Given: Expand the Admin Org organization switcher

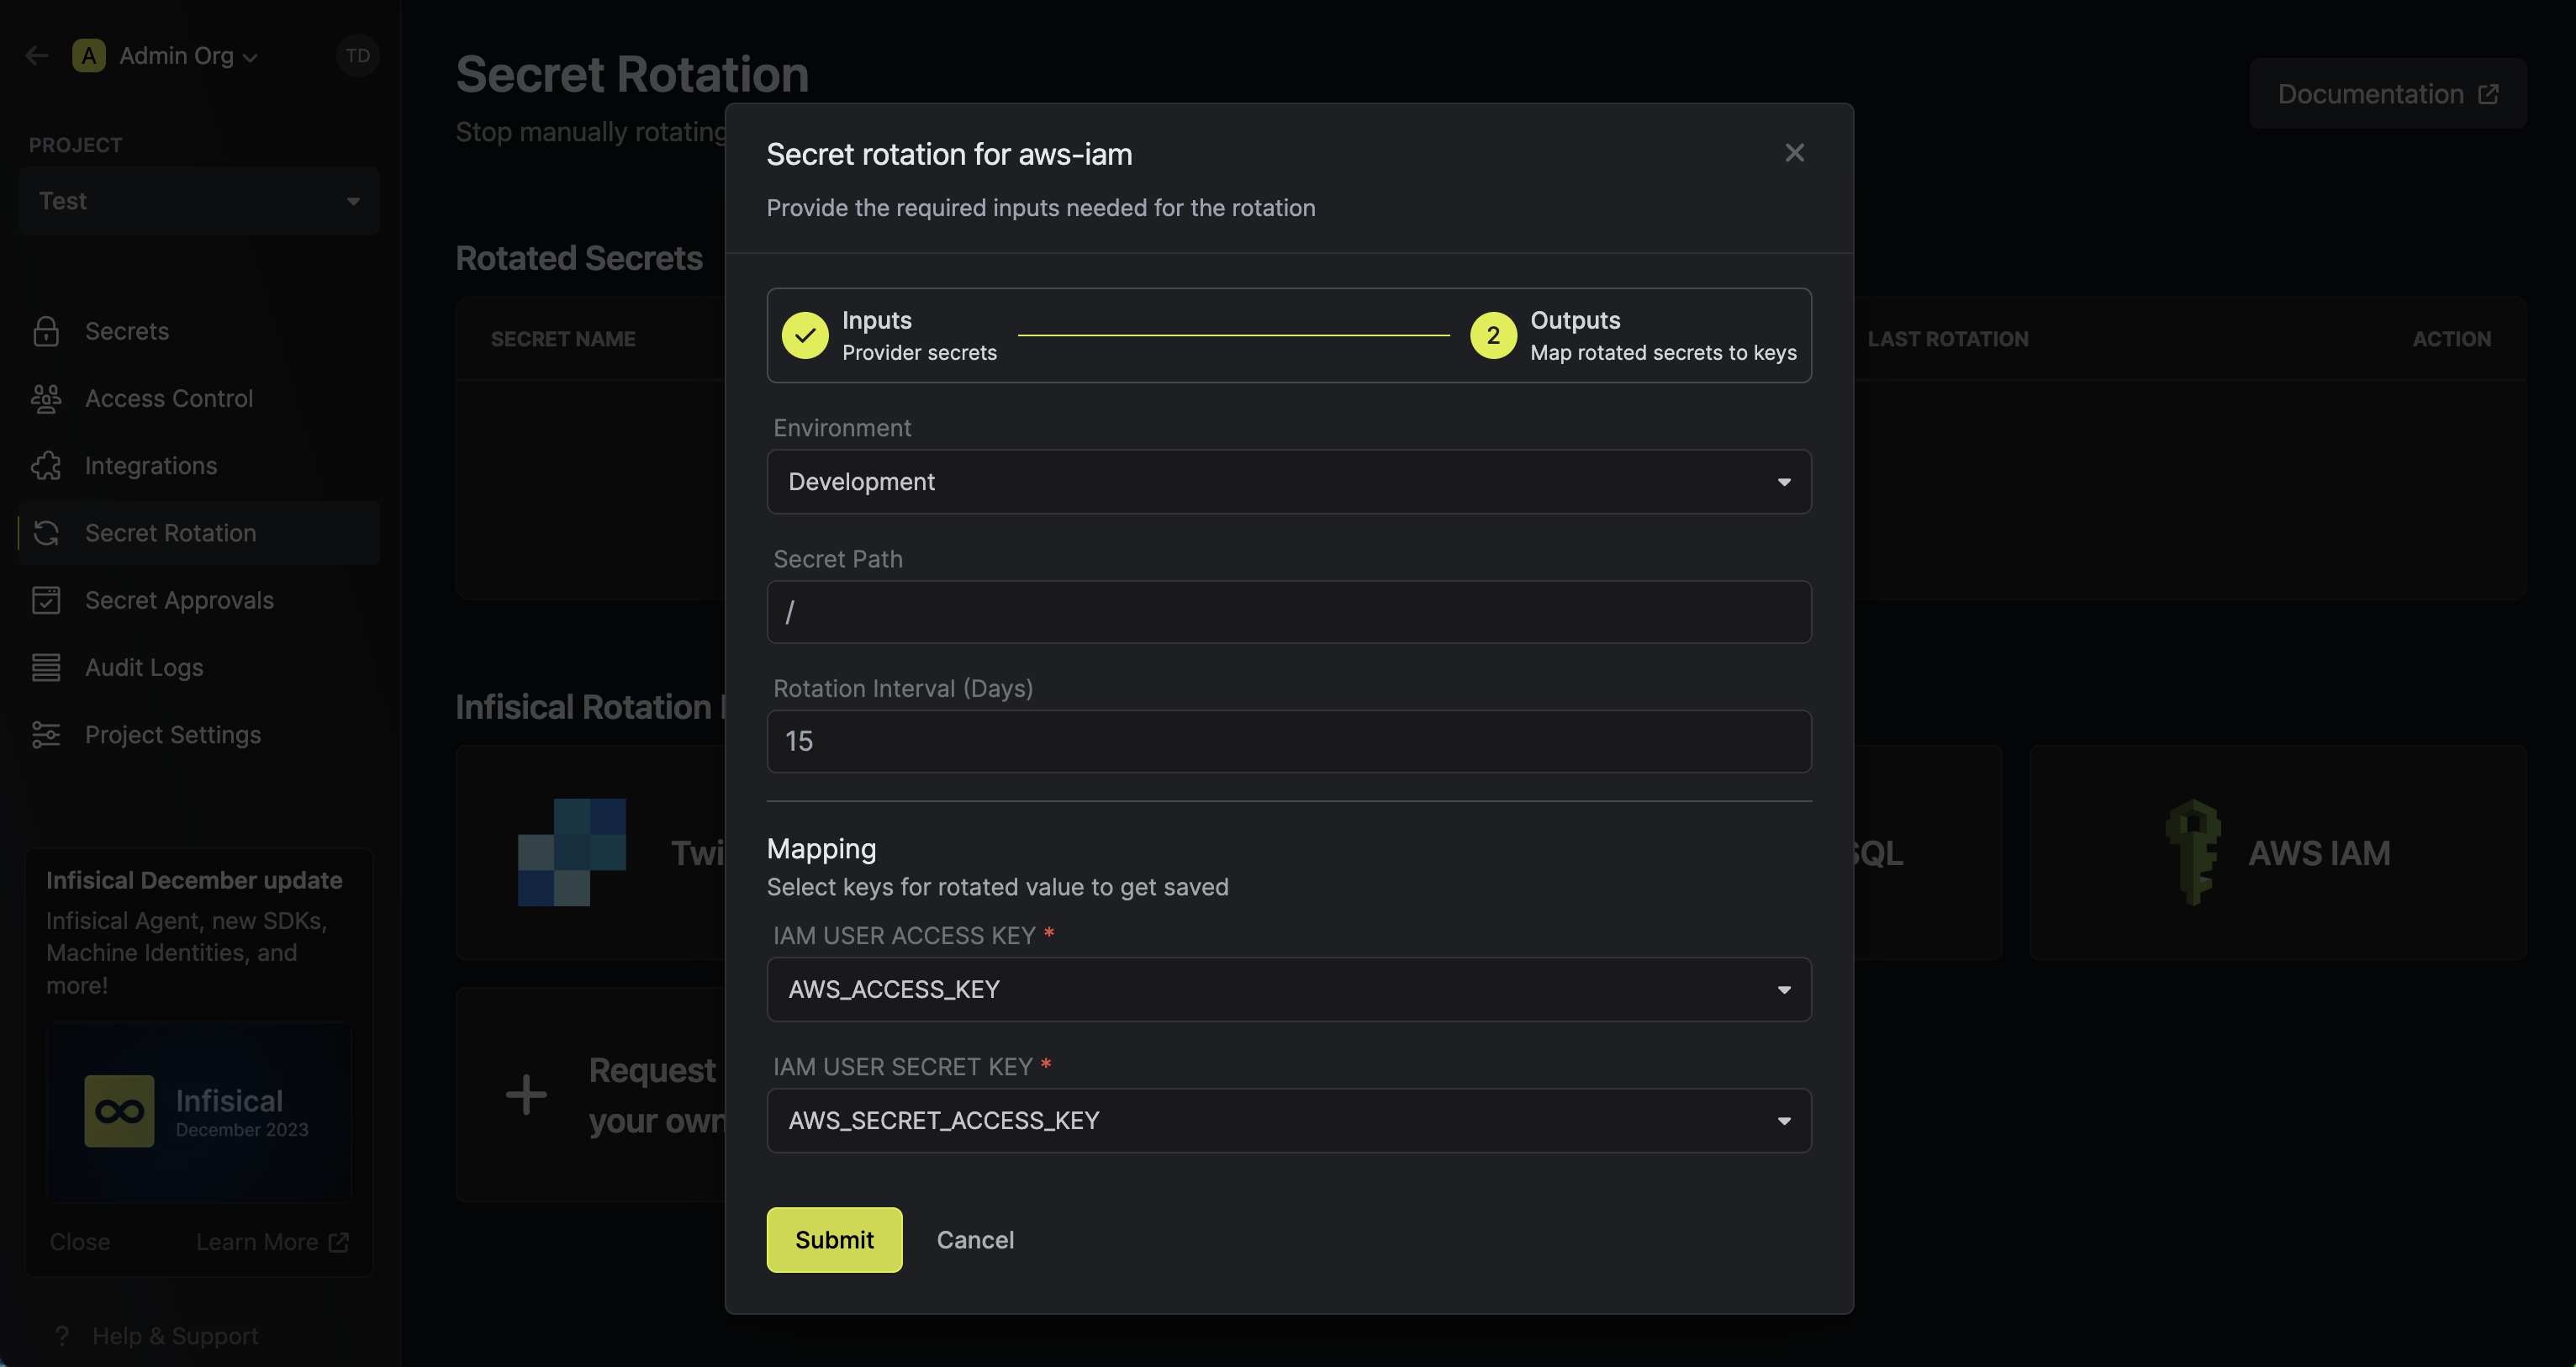Looking at the screenshot, I should point(189,56).
